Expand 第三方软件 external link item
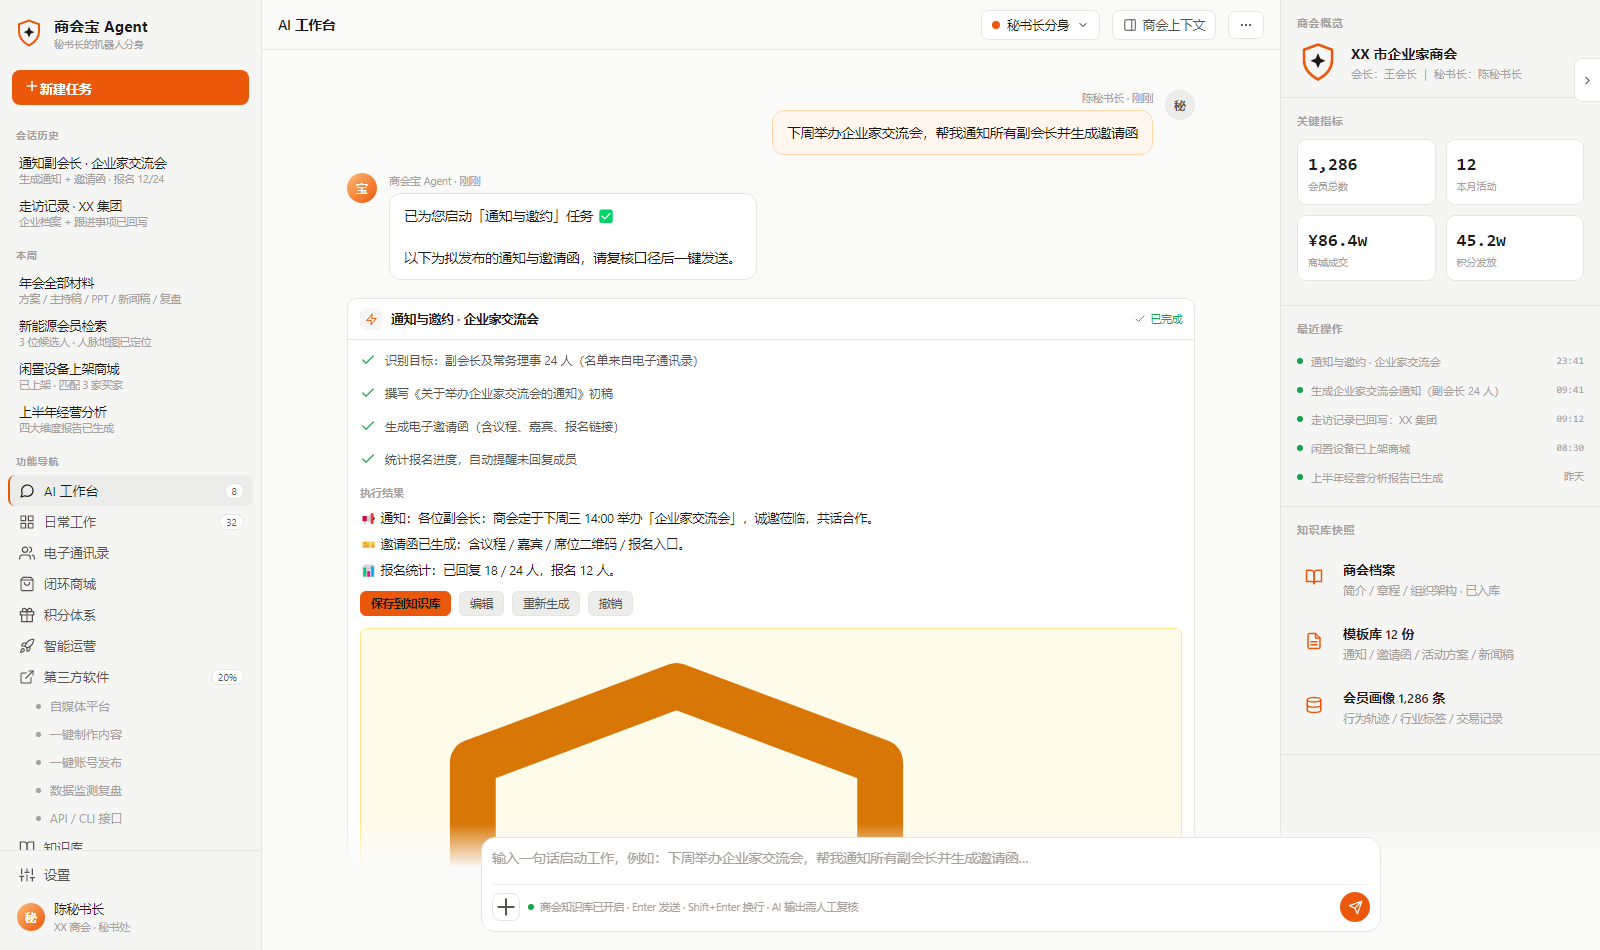The height and width of the screenshot is (950, 1600). click(x=130, y=677)
